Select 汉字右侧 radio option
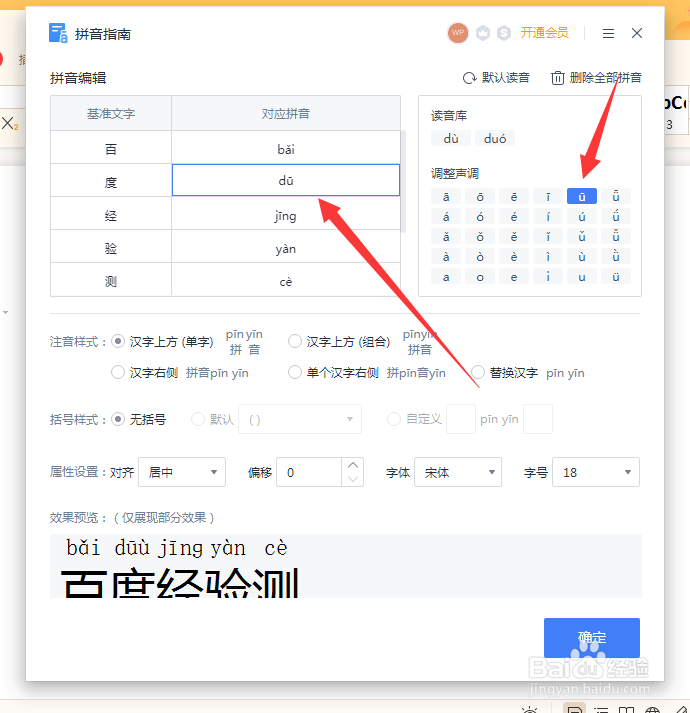 pyautogui.click(x=118, y=372)
